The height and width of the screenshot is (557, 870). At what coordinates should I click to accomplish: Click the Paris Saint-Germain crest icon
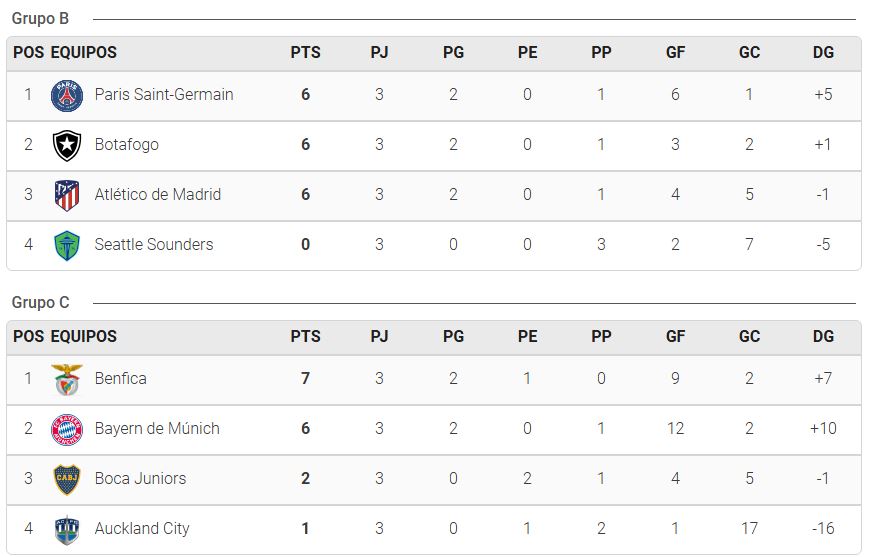point(67,95)
